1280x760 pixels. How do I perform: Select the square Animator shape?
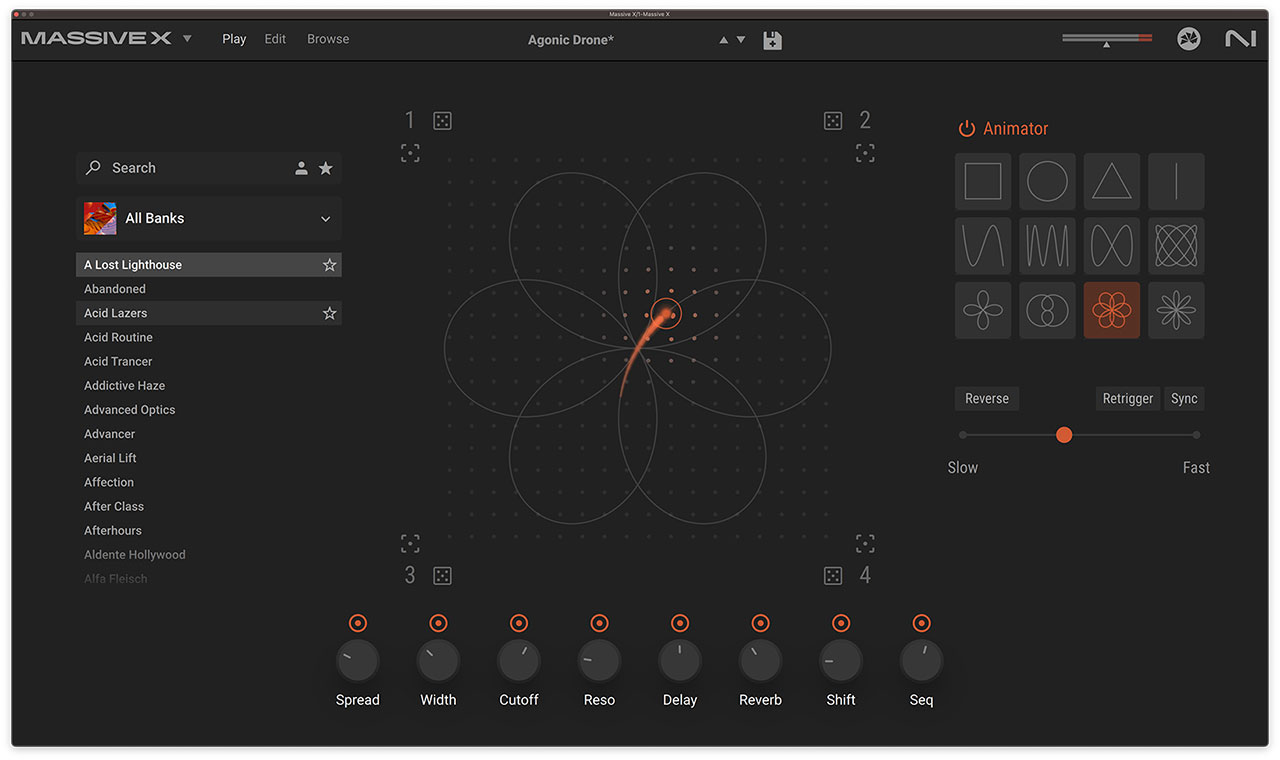click(x=982, y=181)
